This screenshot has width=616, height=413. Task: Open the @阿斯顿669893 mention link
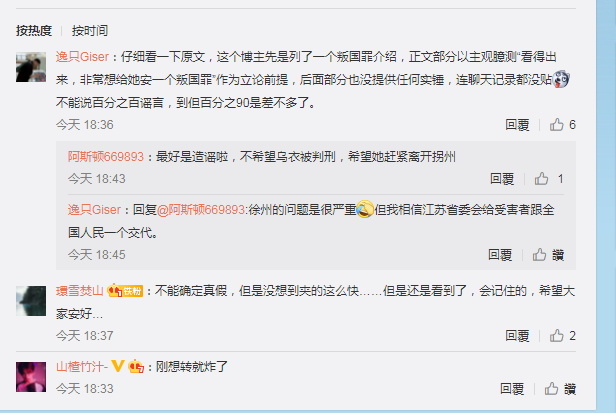(x=201, y=210)
